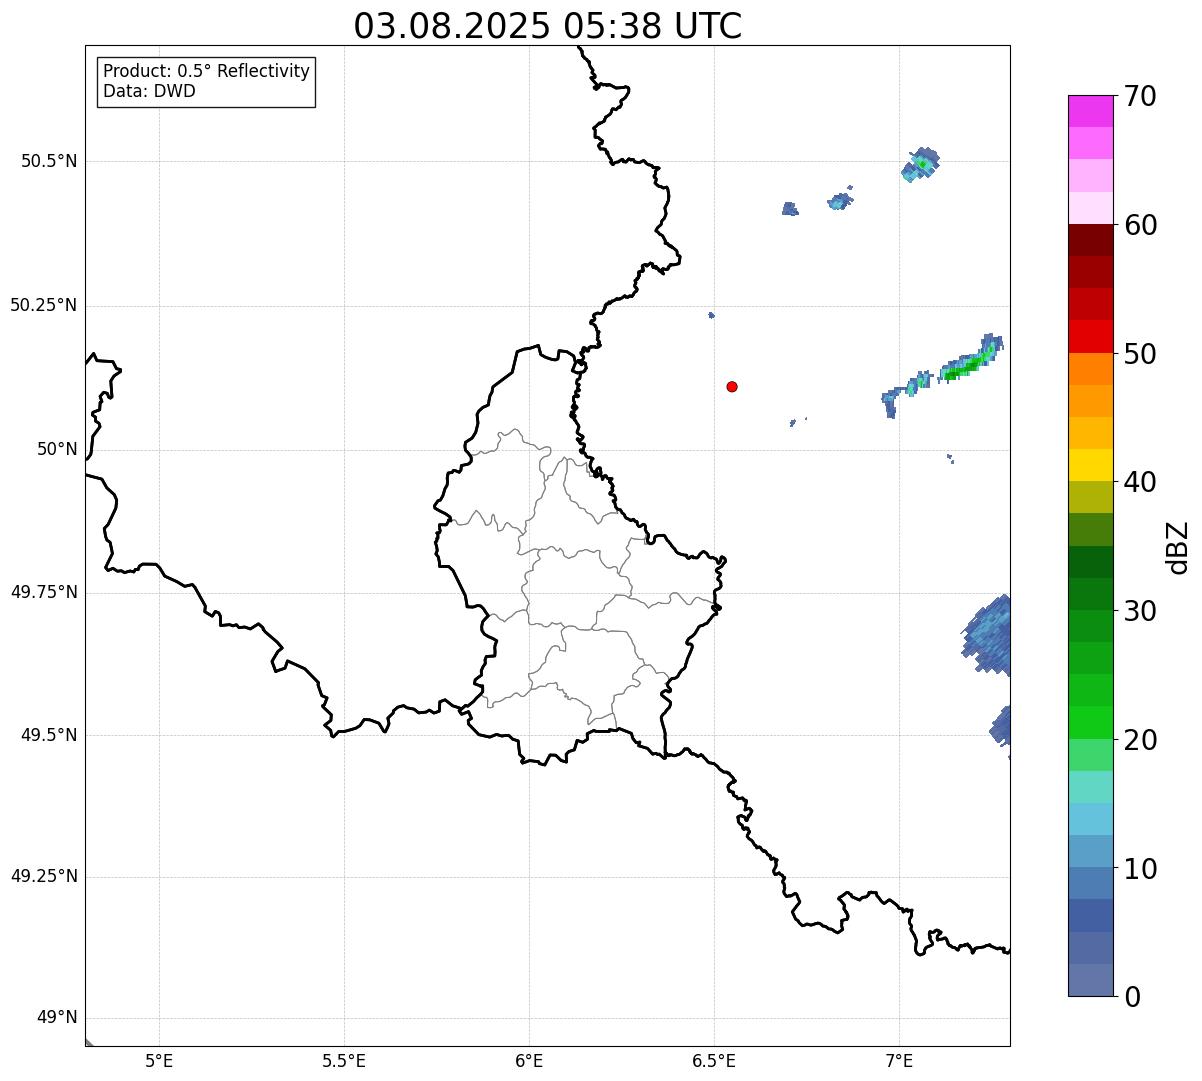This screenshot has height=1081, width=1202.
Task: Click the 49.25°N latitude label
Action: point(44,877)
